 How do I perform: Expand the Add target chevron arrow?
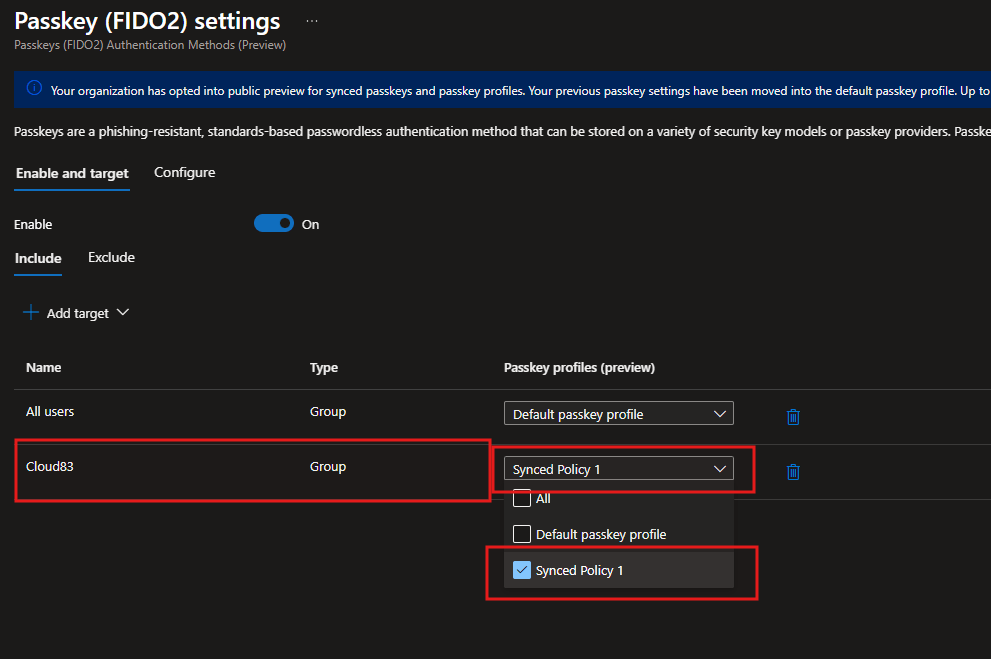click(x=123, y=312)
